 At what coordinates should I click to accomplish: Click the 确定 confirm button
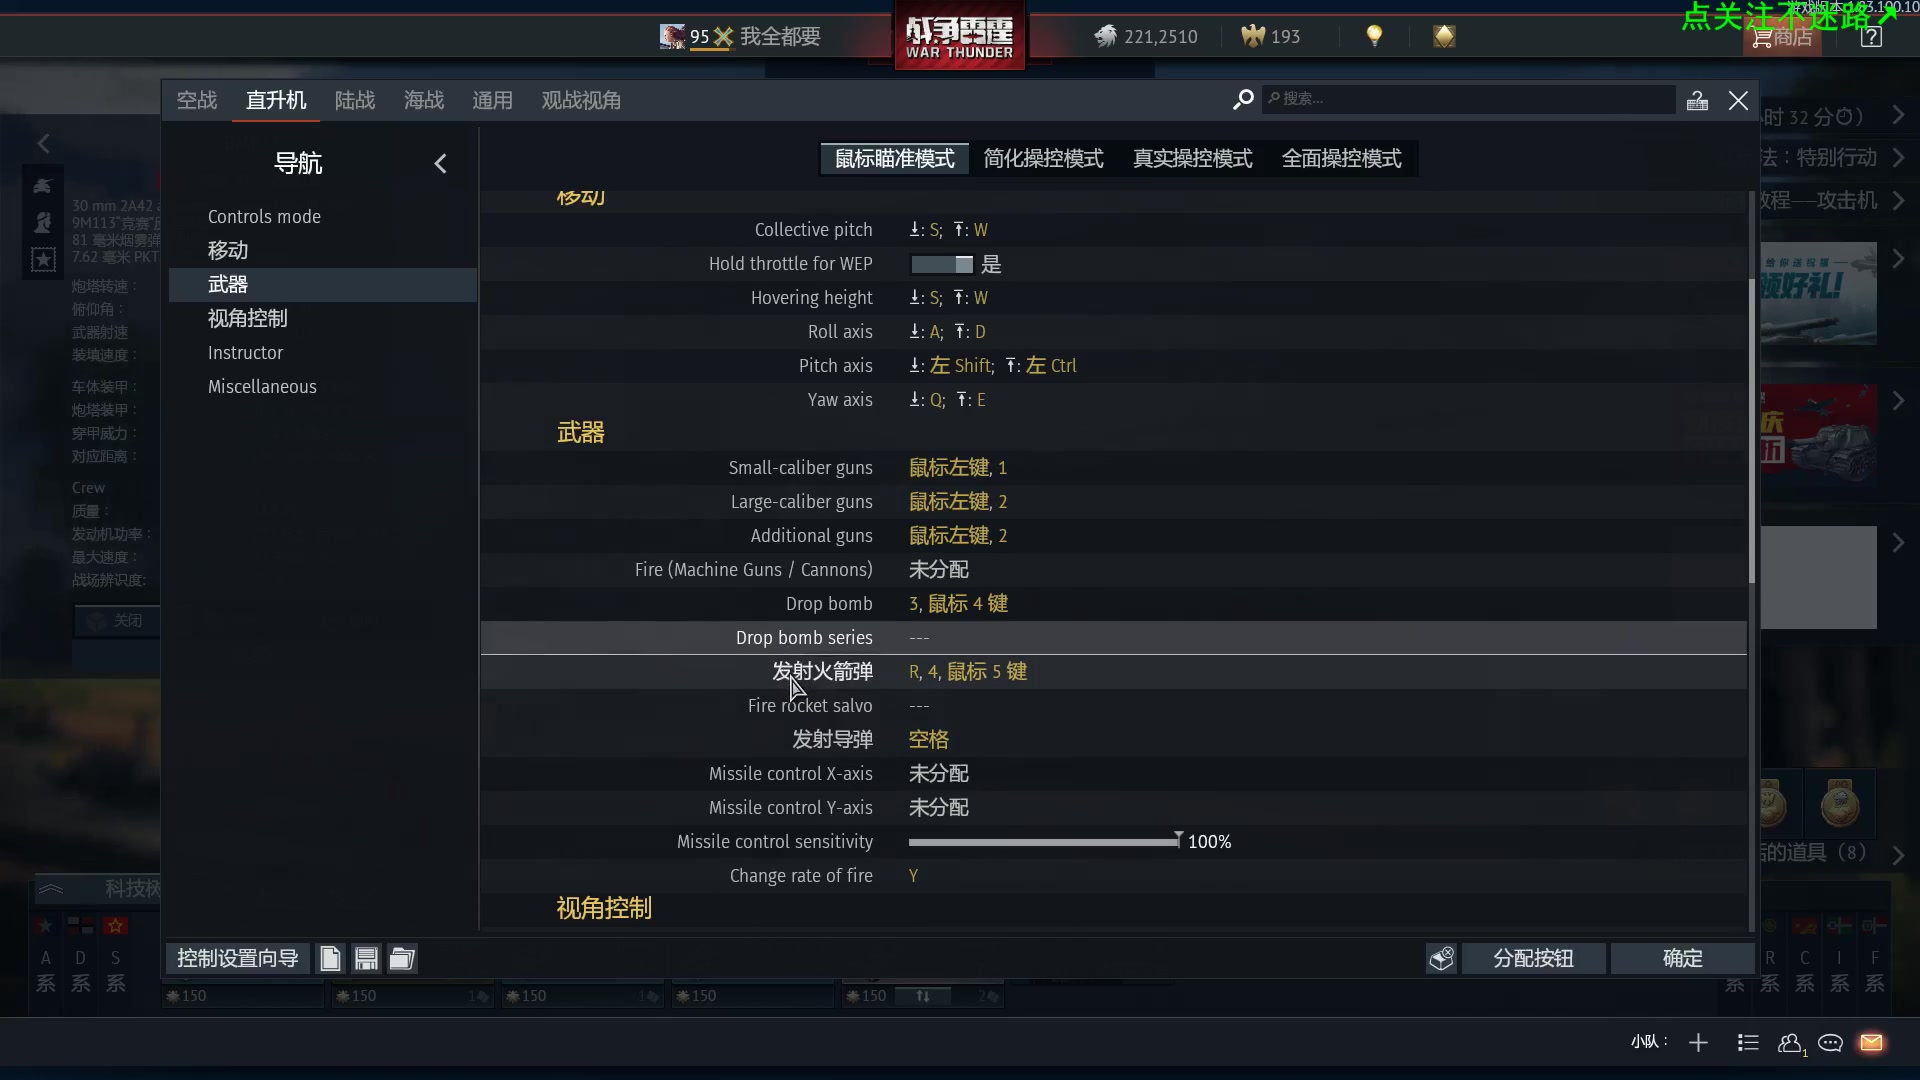click(x=1682, y=959)
